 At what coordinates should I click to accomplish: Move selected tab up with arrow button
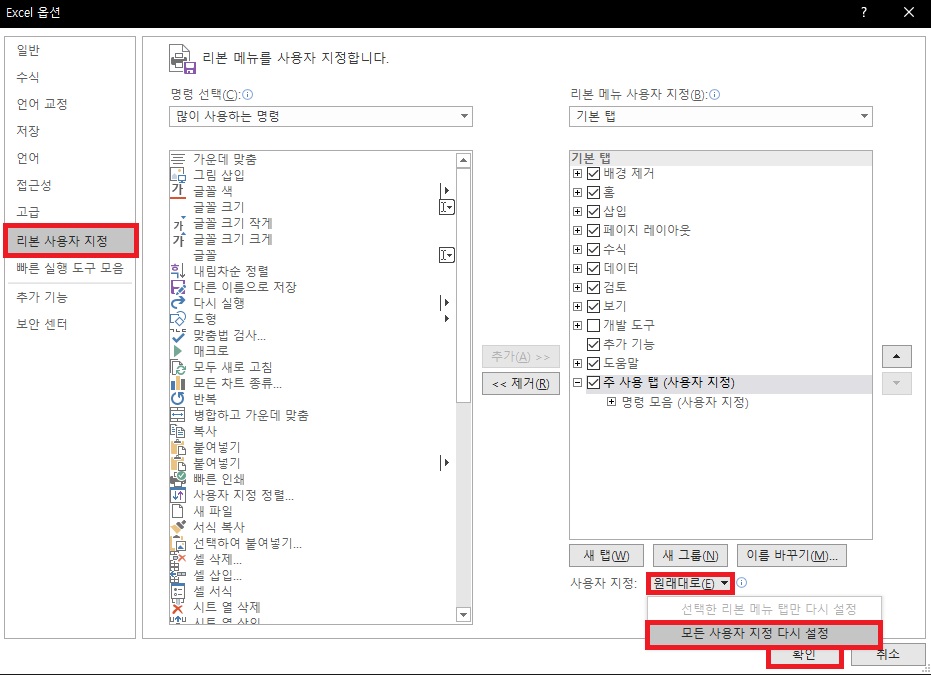coord(897,357)
